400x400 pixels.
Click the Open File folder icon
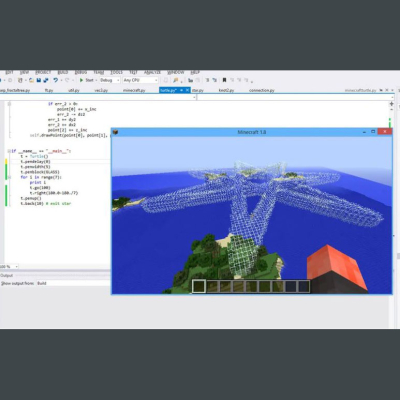pyautogui.click(x=31, y=80)
